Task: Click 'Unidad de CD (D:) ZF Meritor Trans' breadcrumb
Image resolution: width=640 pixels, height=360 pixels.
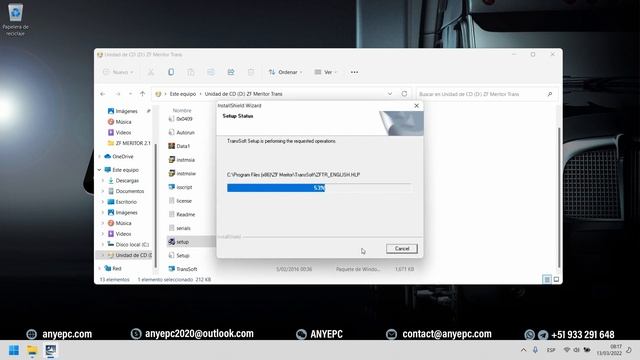Action: 243,94
